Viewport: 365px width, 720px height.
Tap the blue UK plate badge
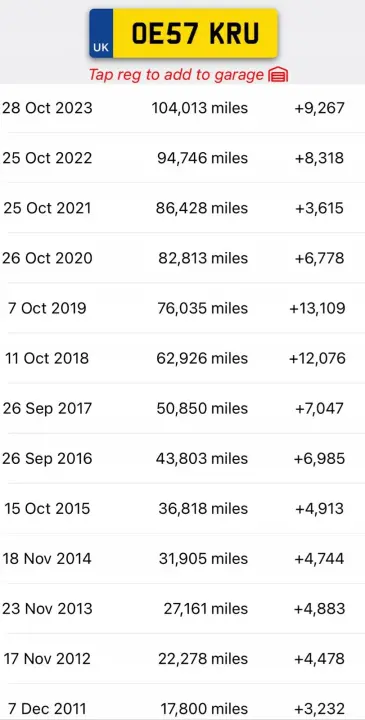(x=101, y=33)
